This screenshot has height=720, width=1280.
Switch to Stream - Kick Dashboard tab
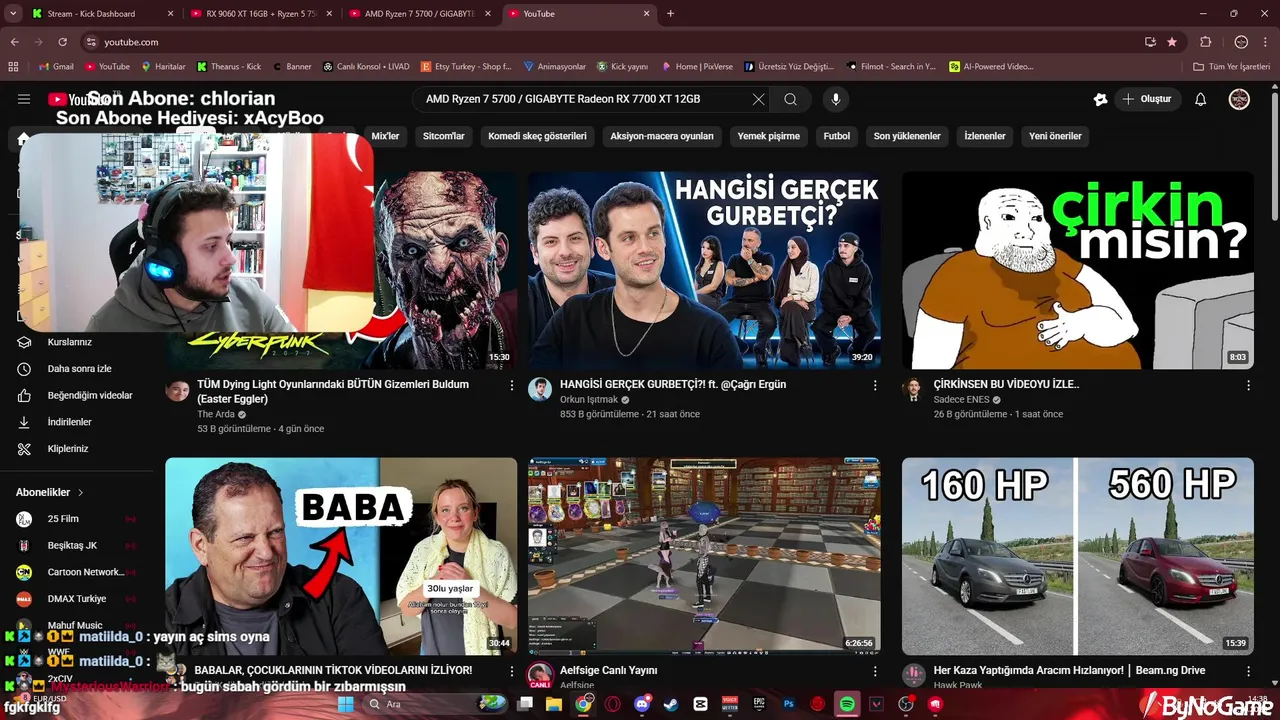pyautogui.click(x=100, y=14)
